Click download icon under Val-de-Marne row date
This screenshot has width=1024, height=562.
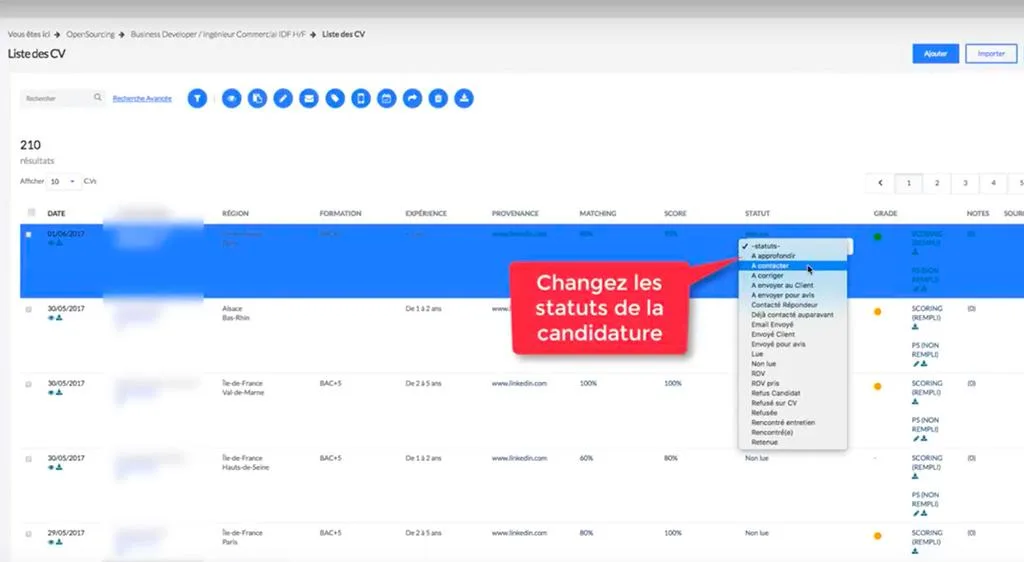pyautogui.click(x=59, y=393)
